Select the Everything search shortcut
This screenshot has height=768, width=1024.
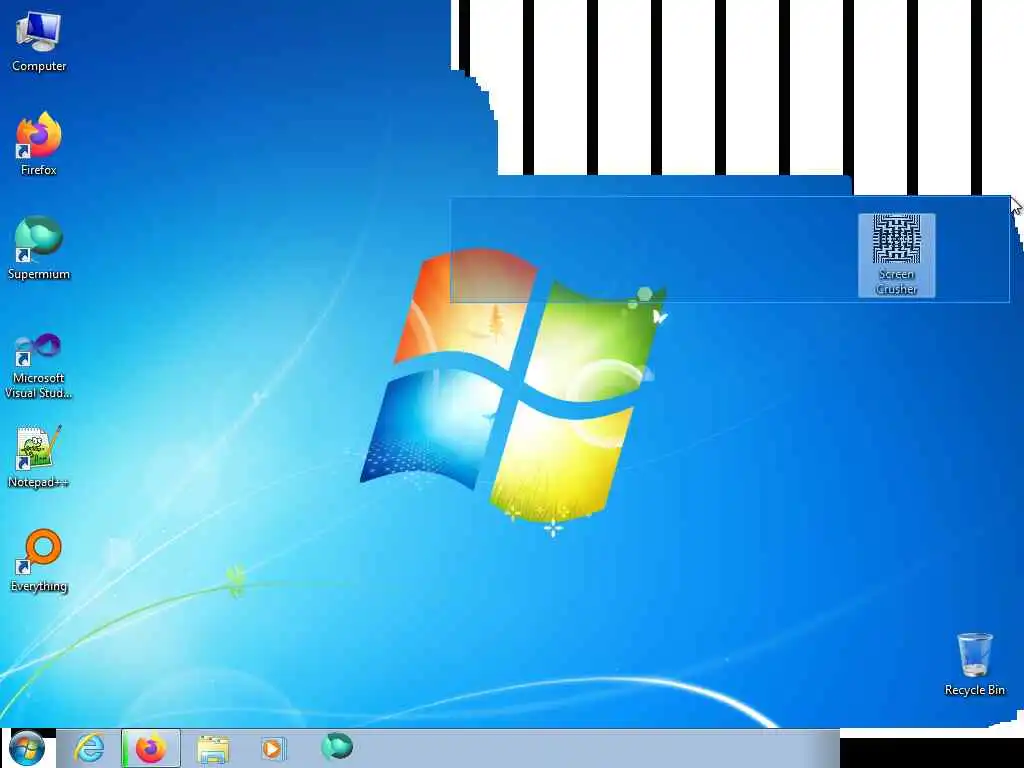[x=39, y=560]
